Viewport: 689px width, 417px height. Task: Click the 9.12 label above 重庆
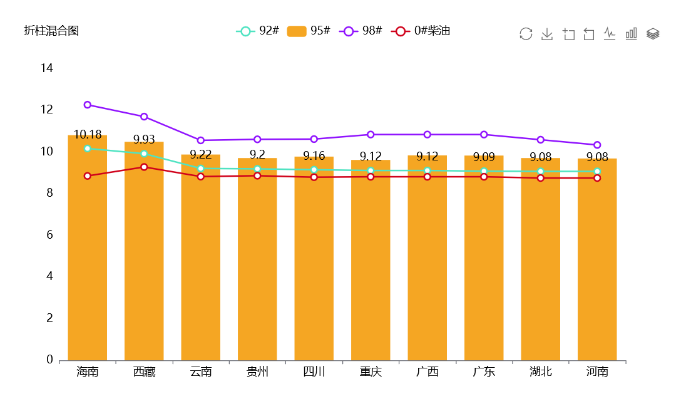[x=370, y=156]
